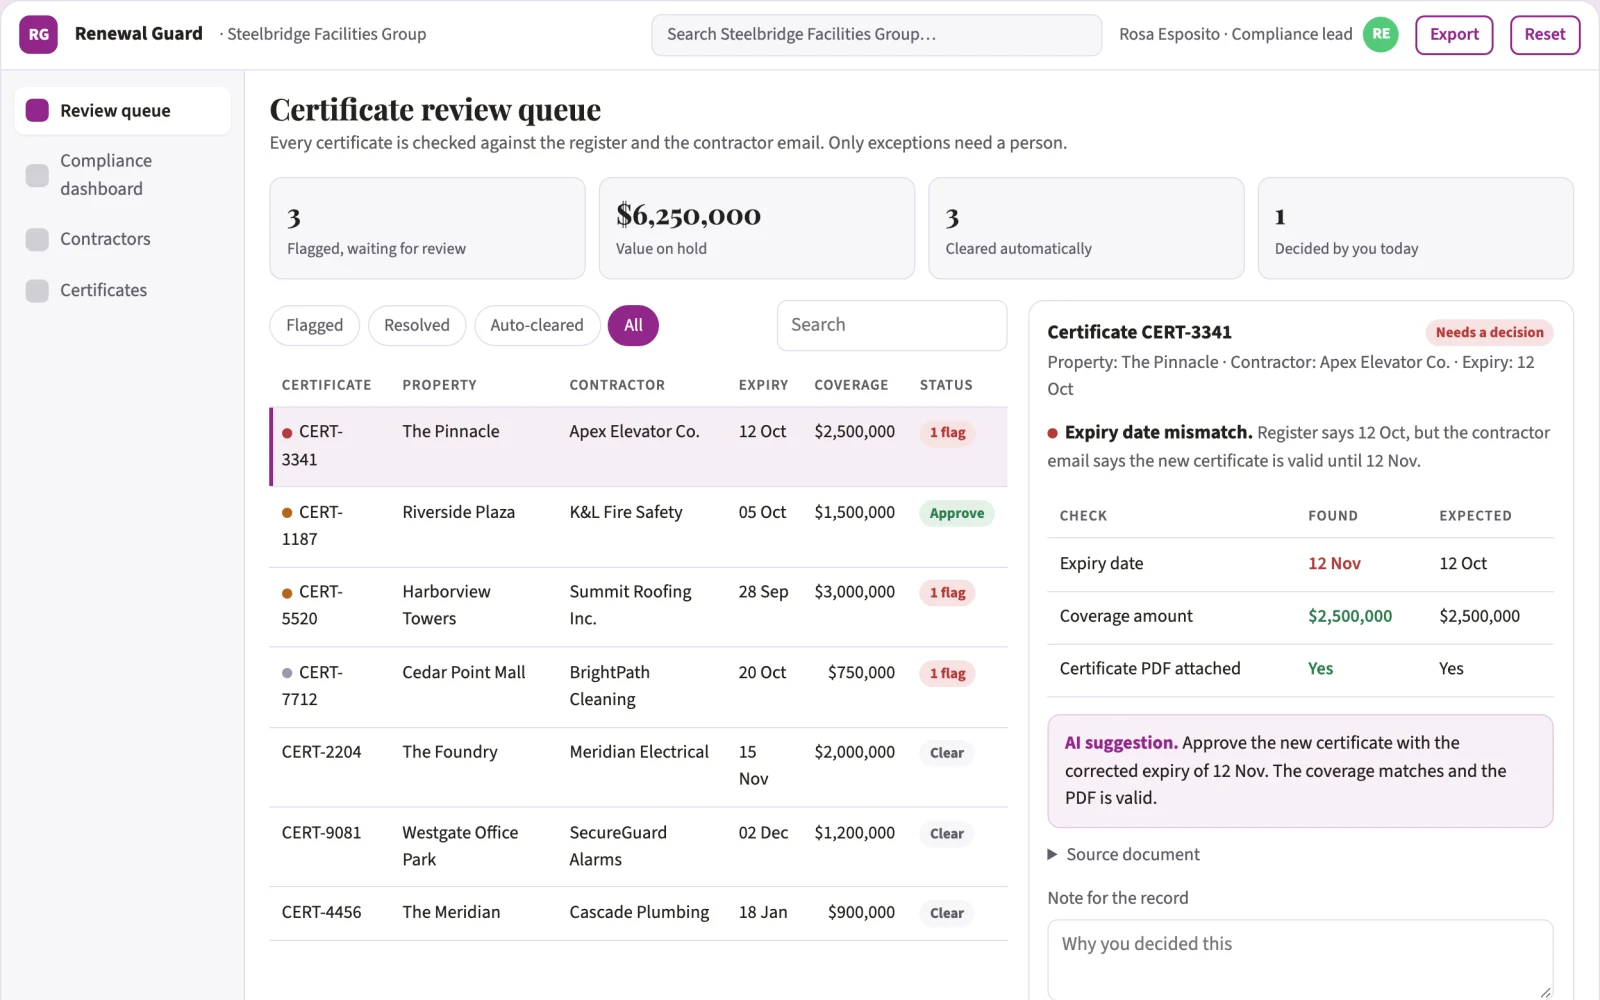
Task: Click the queue Search input
Action: pyautogui.click(x=892, y=325)
